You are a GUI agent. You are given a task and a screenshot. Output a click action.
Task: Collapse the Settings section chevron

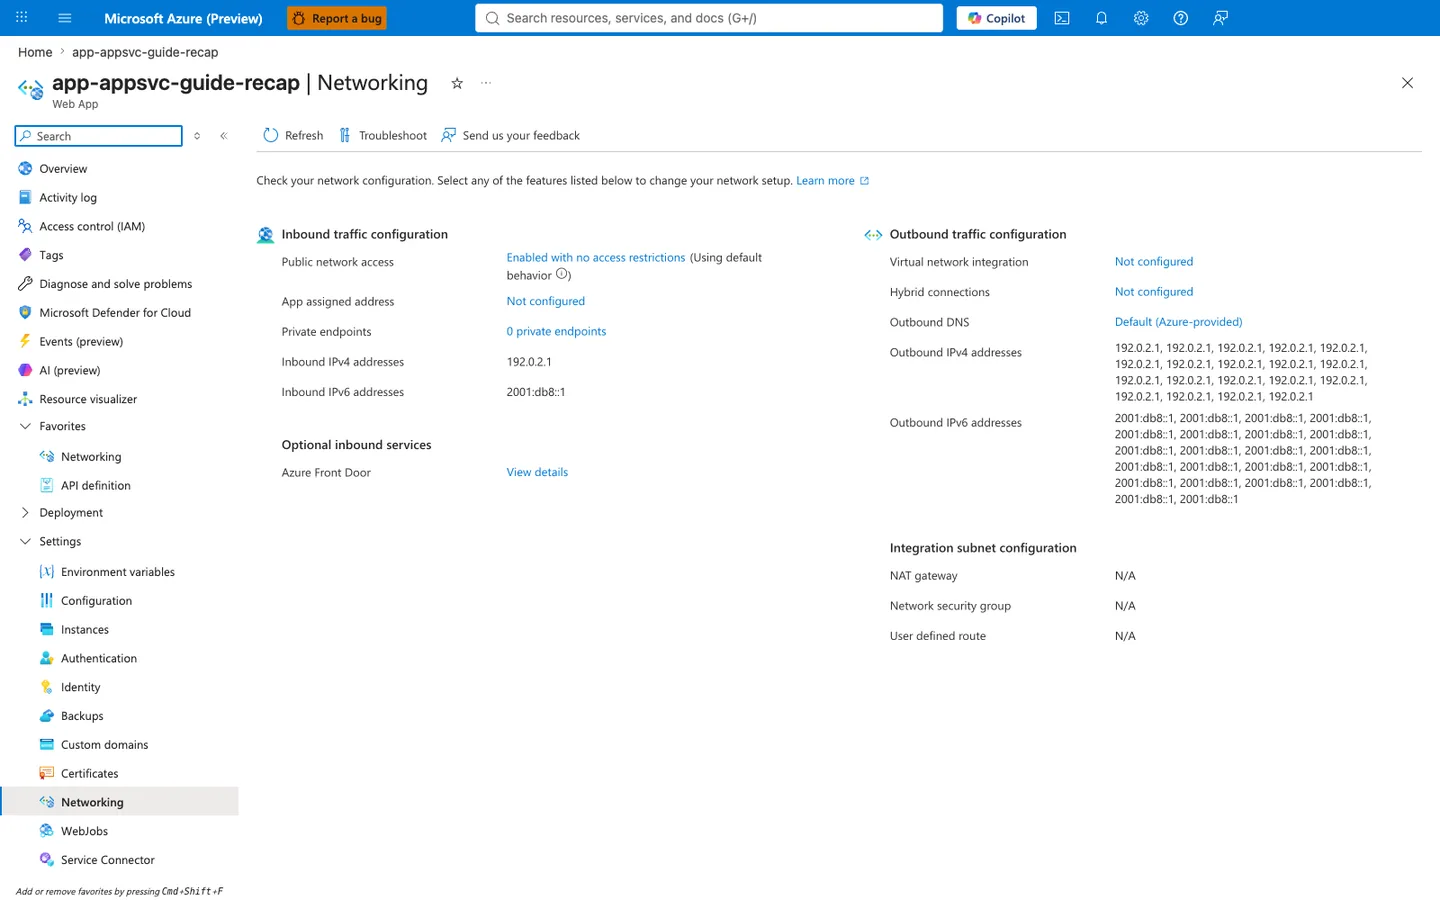(x=25, y=541)
